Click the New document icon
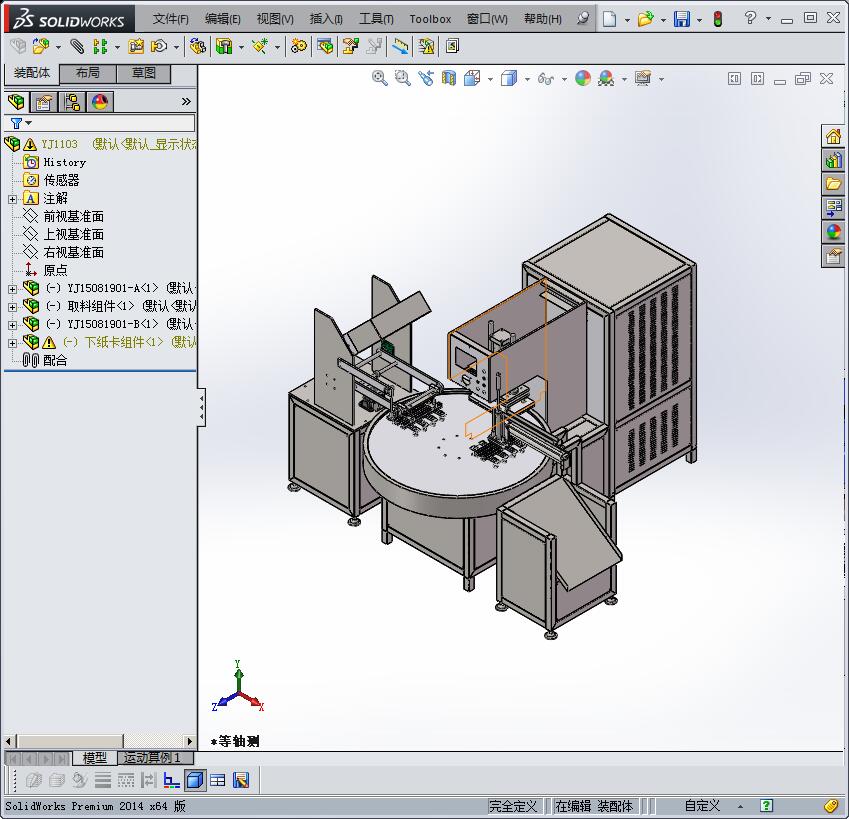 tap(610, 19)
